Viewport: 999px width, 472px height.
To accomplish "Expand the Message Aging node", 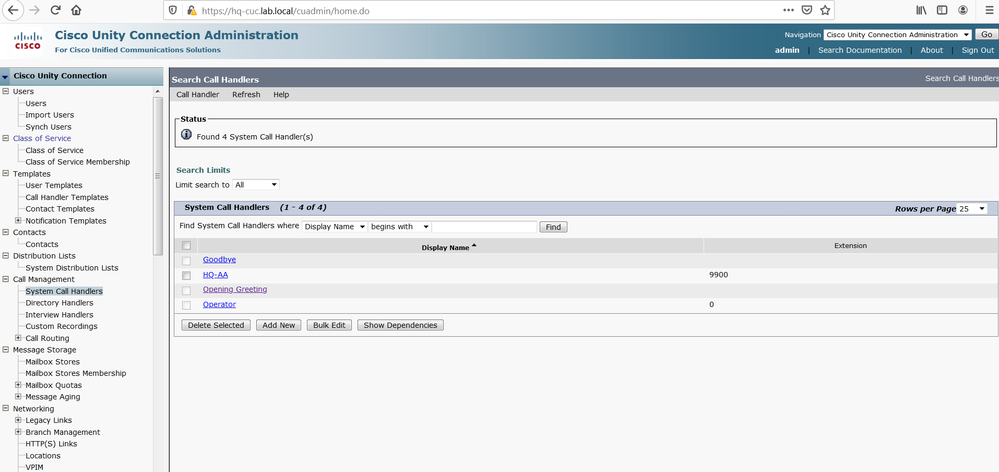I will pyautogui.click(x=18, y=396).
